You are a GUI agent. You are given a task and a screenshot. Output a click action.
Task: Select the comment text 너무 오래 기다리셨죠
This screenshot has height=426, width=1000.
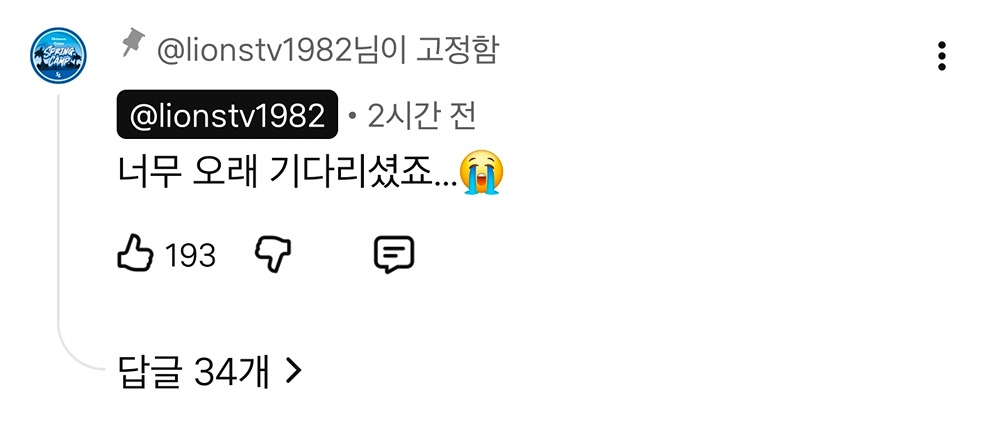click(275, 173)
